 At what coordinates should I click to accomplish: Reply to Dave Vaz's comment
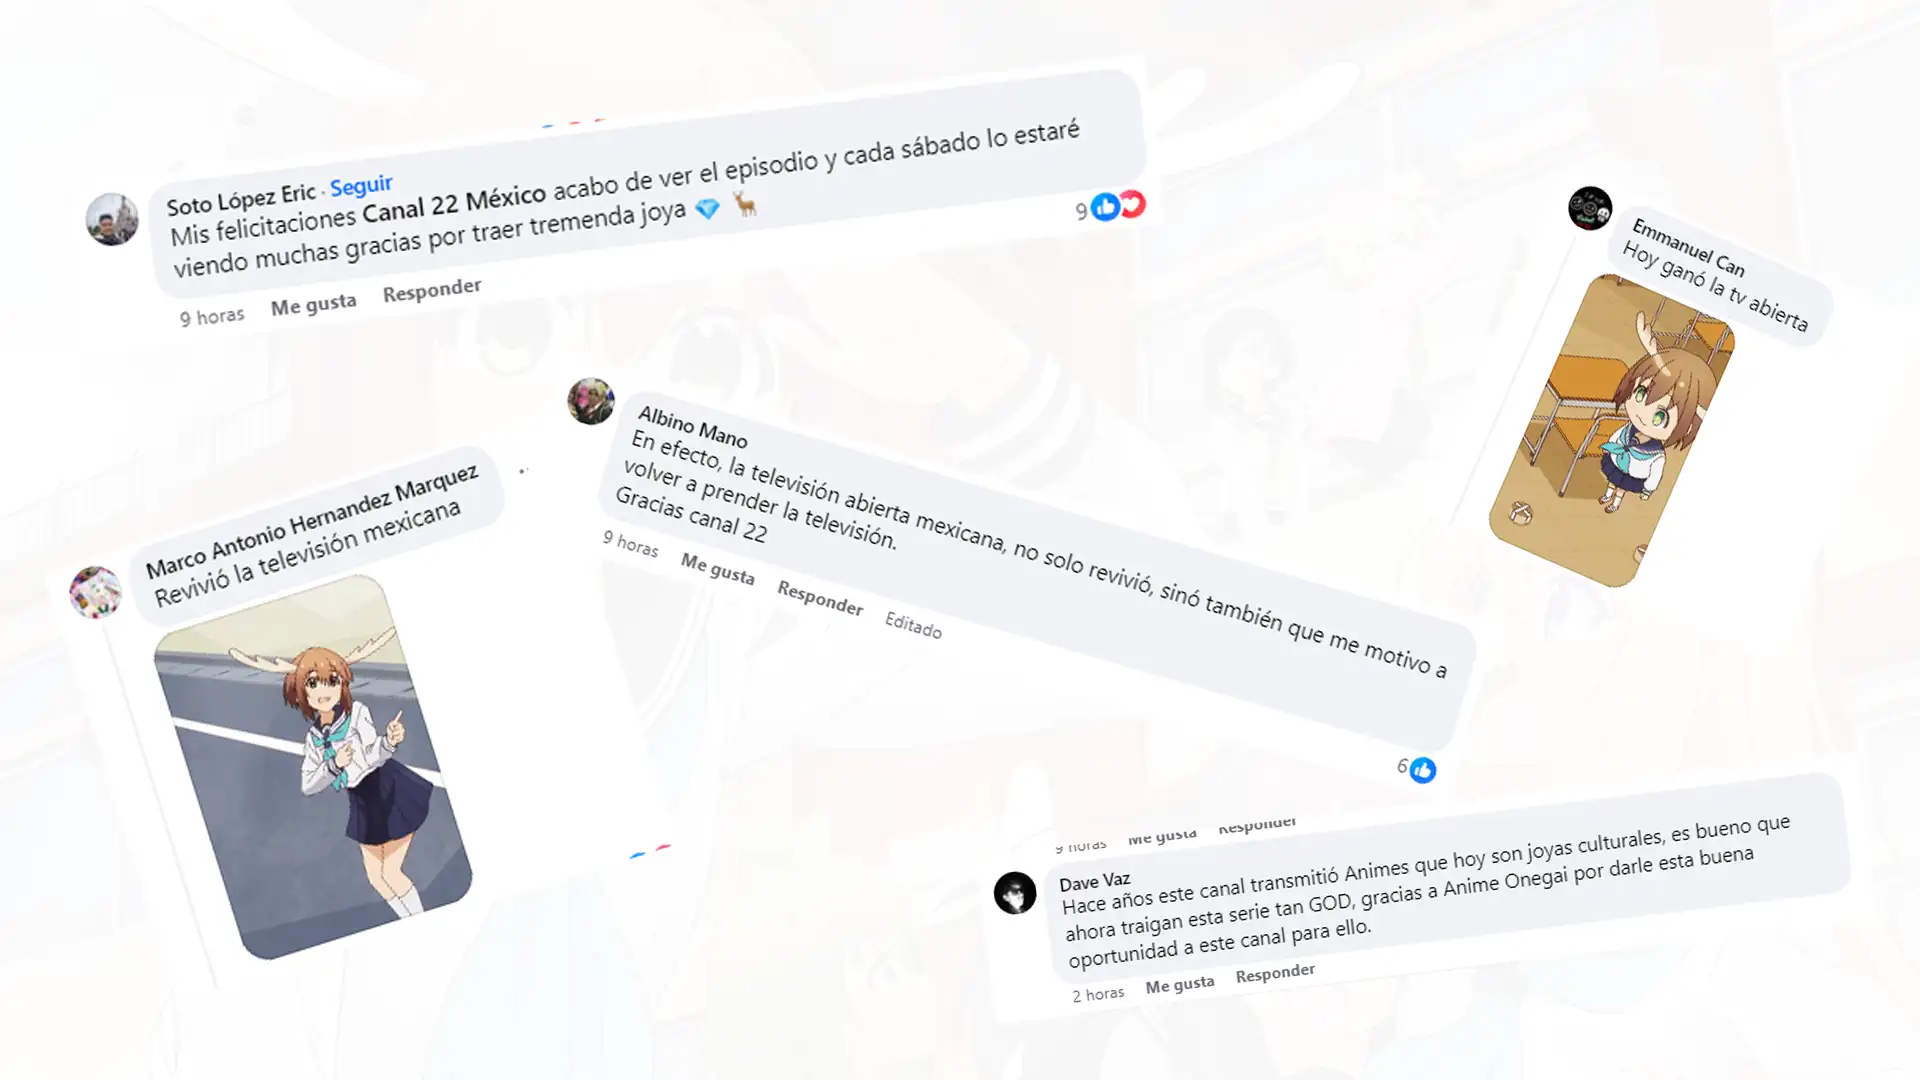1275,972
